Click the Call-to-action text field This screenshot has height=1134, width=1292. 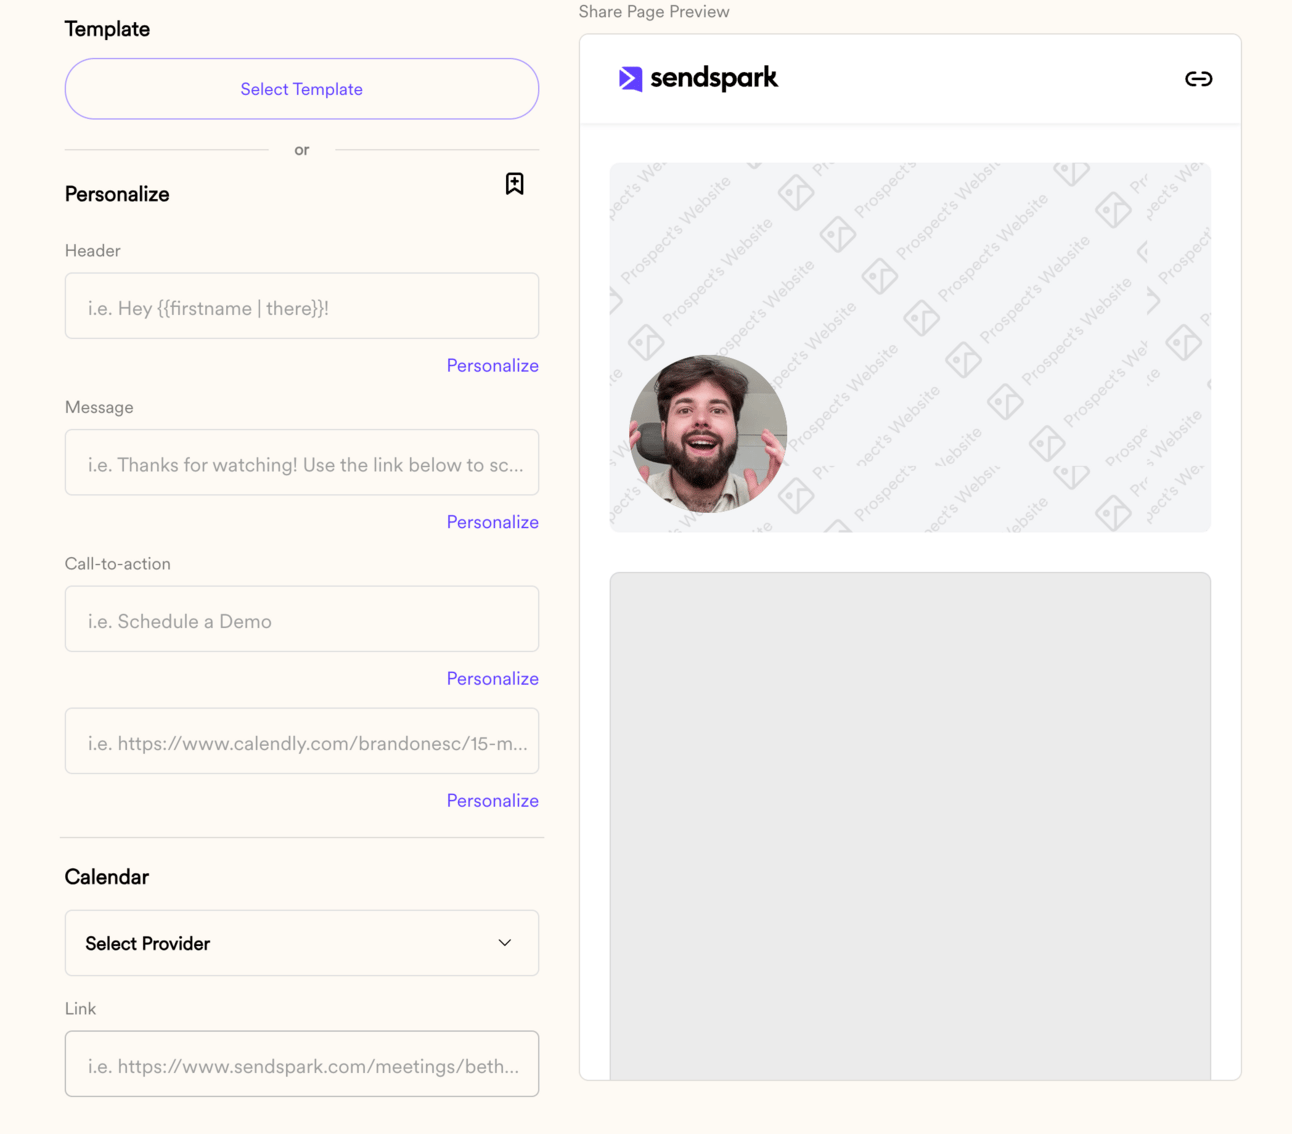coord(302,619)
